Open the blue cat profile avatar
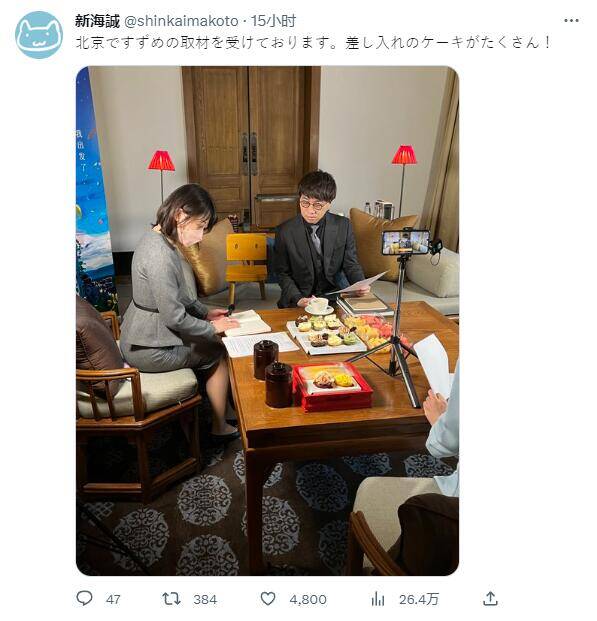 [x=39, y=35]
